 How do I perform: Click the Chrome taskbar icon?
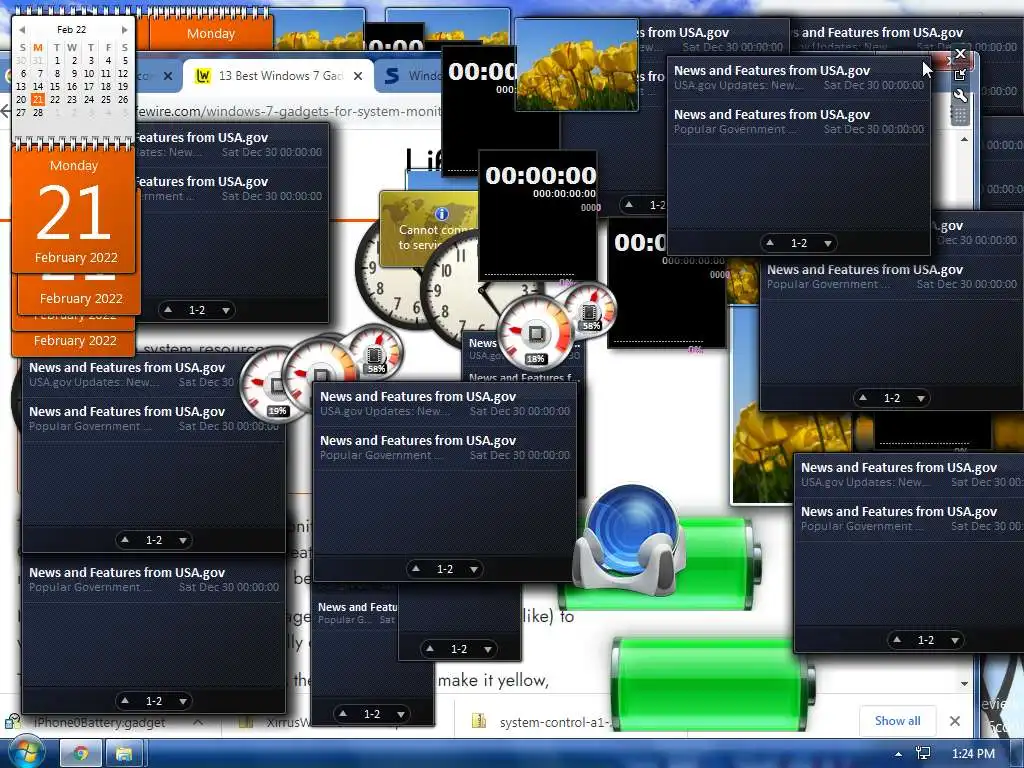[81, 754]
